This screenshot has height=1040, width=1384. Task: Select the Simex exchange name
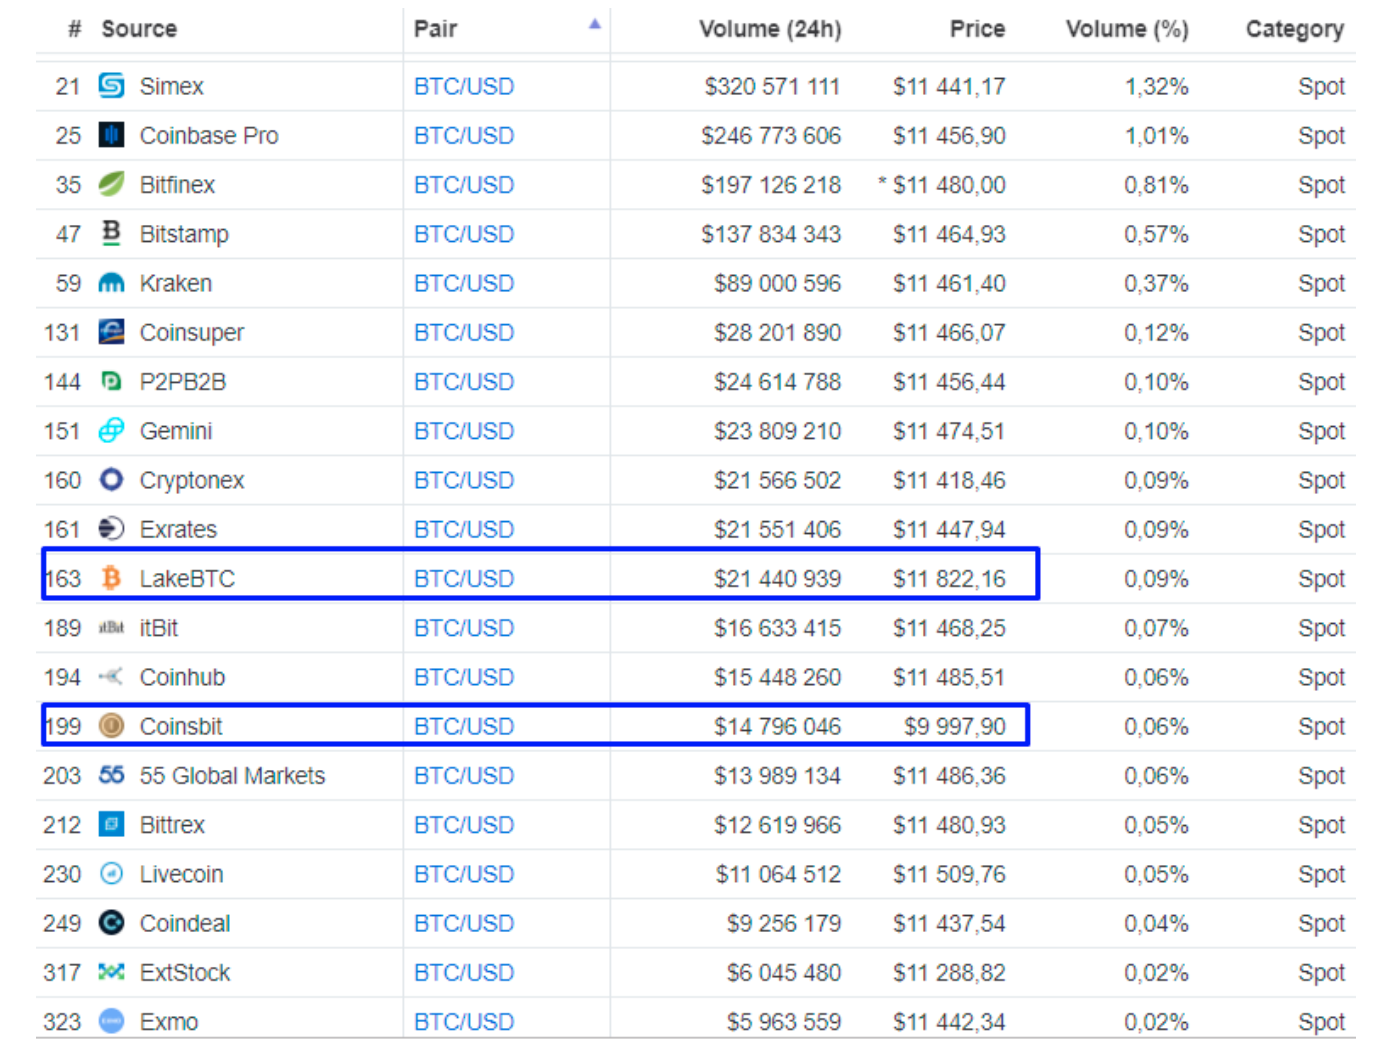pos(171,86)
